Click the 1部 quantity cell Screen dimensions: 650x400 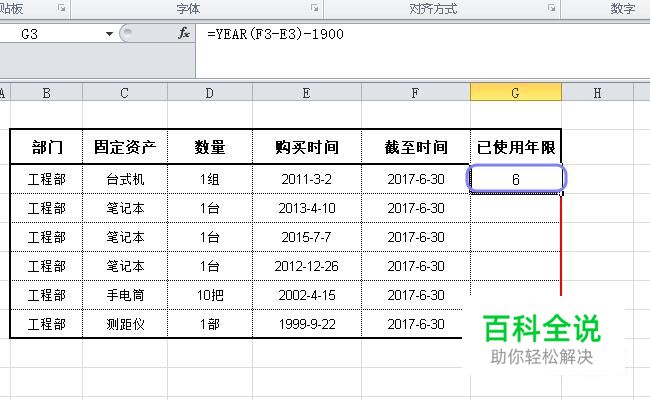(x=210, y=324)
